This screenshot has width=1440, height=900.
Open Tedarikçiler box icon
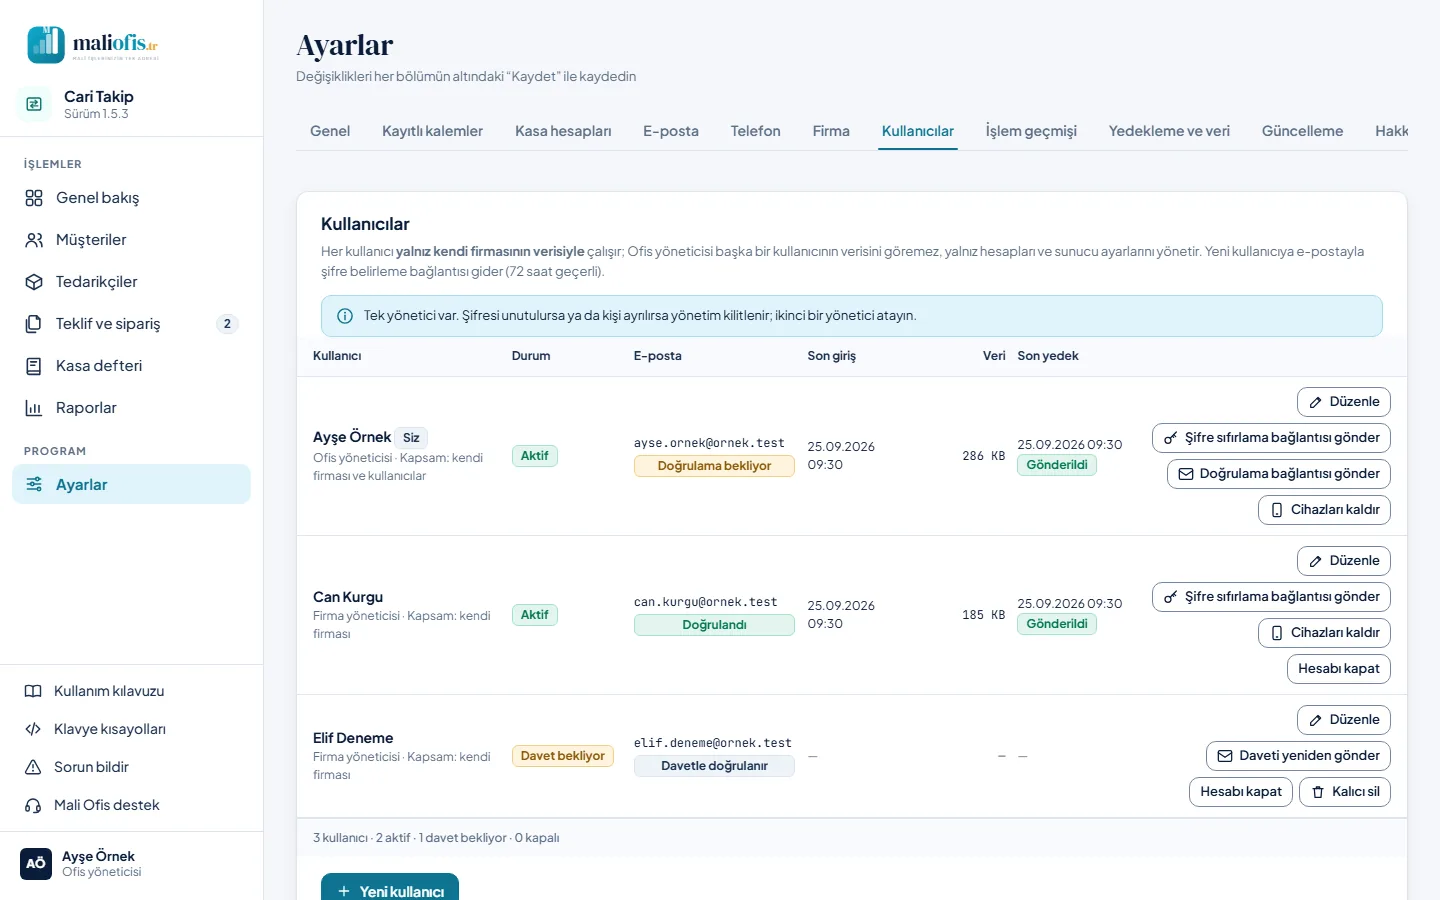click(x=34, y=282)
